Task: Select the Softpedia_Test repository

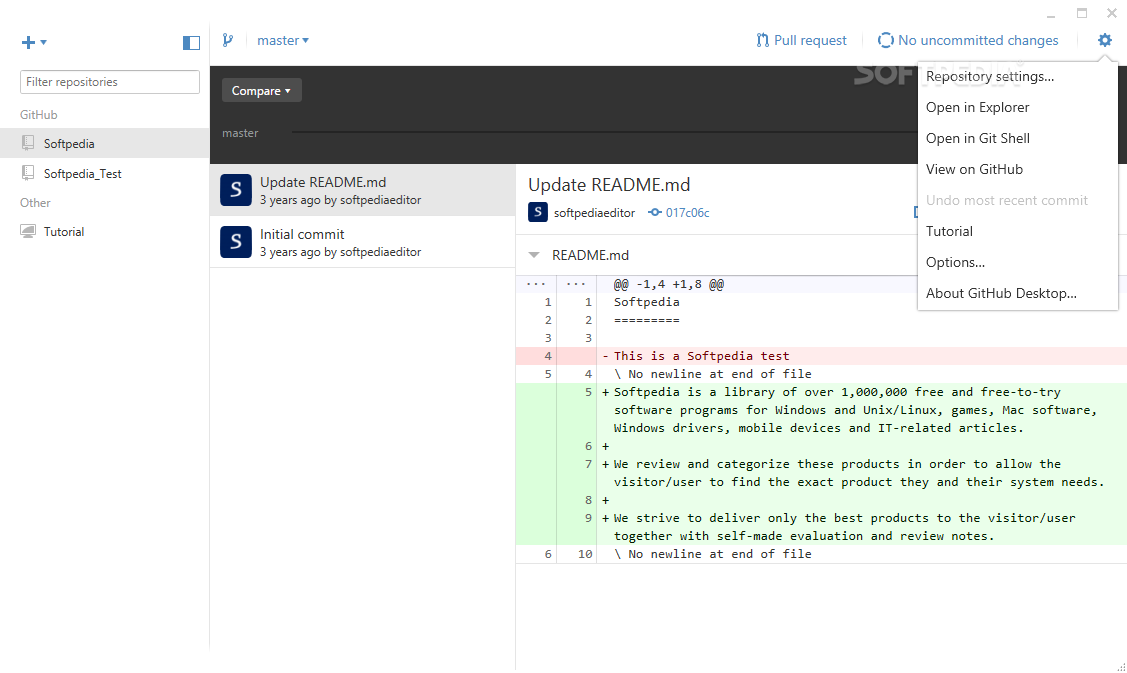Action: 104,173
